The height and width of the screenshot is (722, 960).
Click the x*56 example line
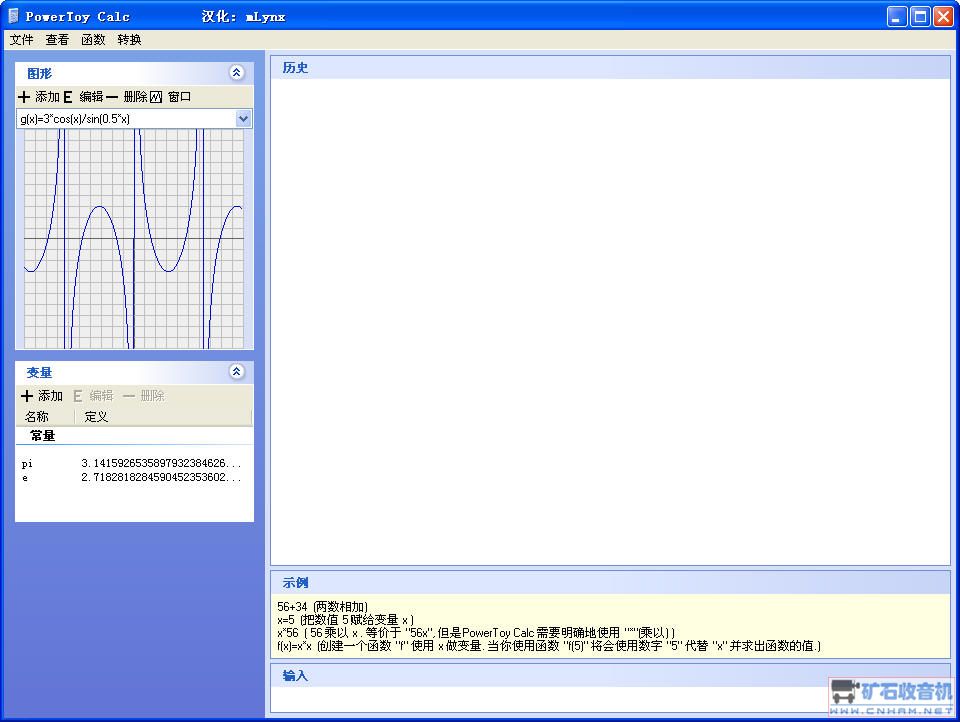click(x=476, y=633)
